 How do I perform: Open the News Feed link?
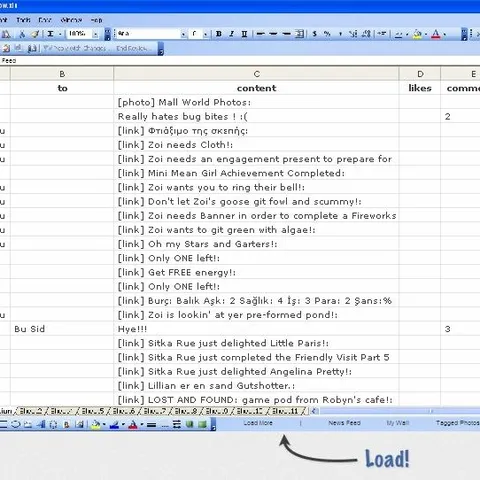[x=344, y=423]
